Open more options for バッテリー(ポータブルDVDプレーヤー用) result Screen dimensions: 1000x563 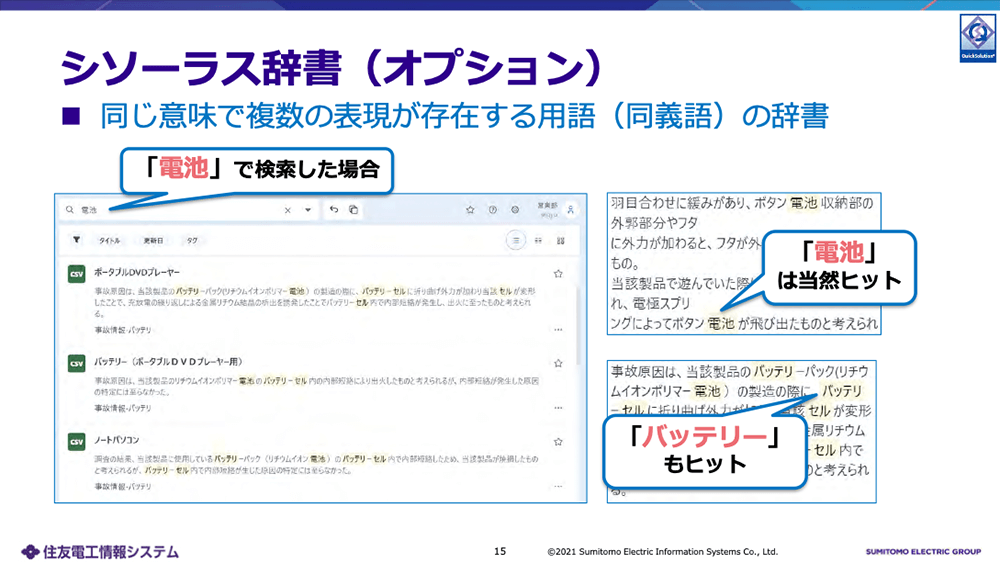558,408
